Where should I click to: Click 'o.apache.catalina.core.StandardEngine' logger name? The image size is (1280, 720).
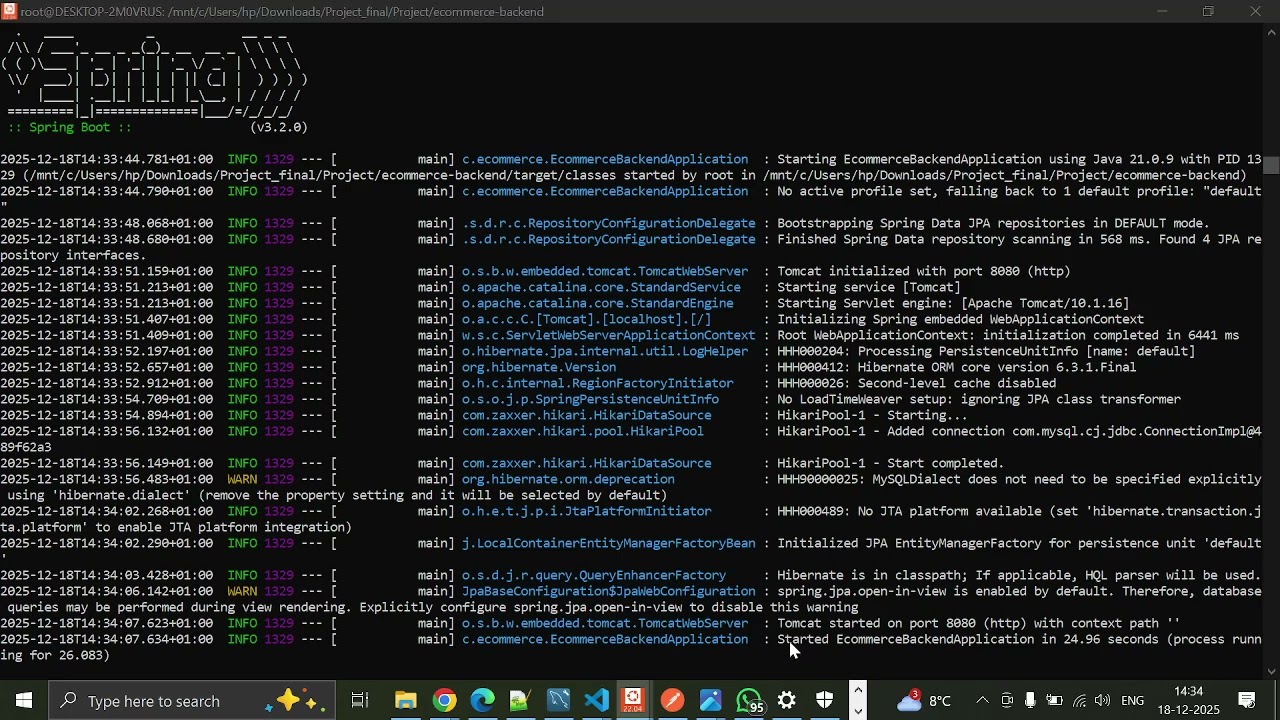[x=597, y=303]
